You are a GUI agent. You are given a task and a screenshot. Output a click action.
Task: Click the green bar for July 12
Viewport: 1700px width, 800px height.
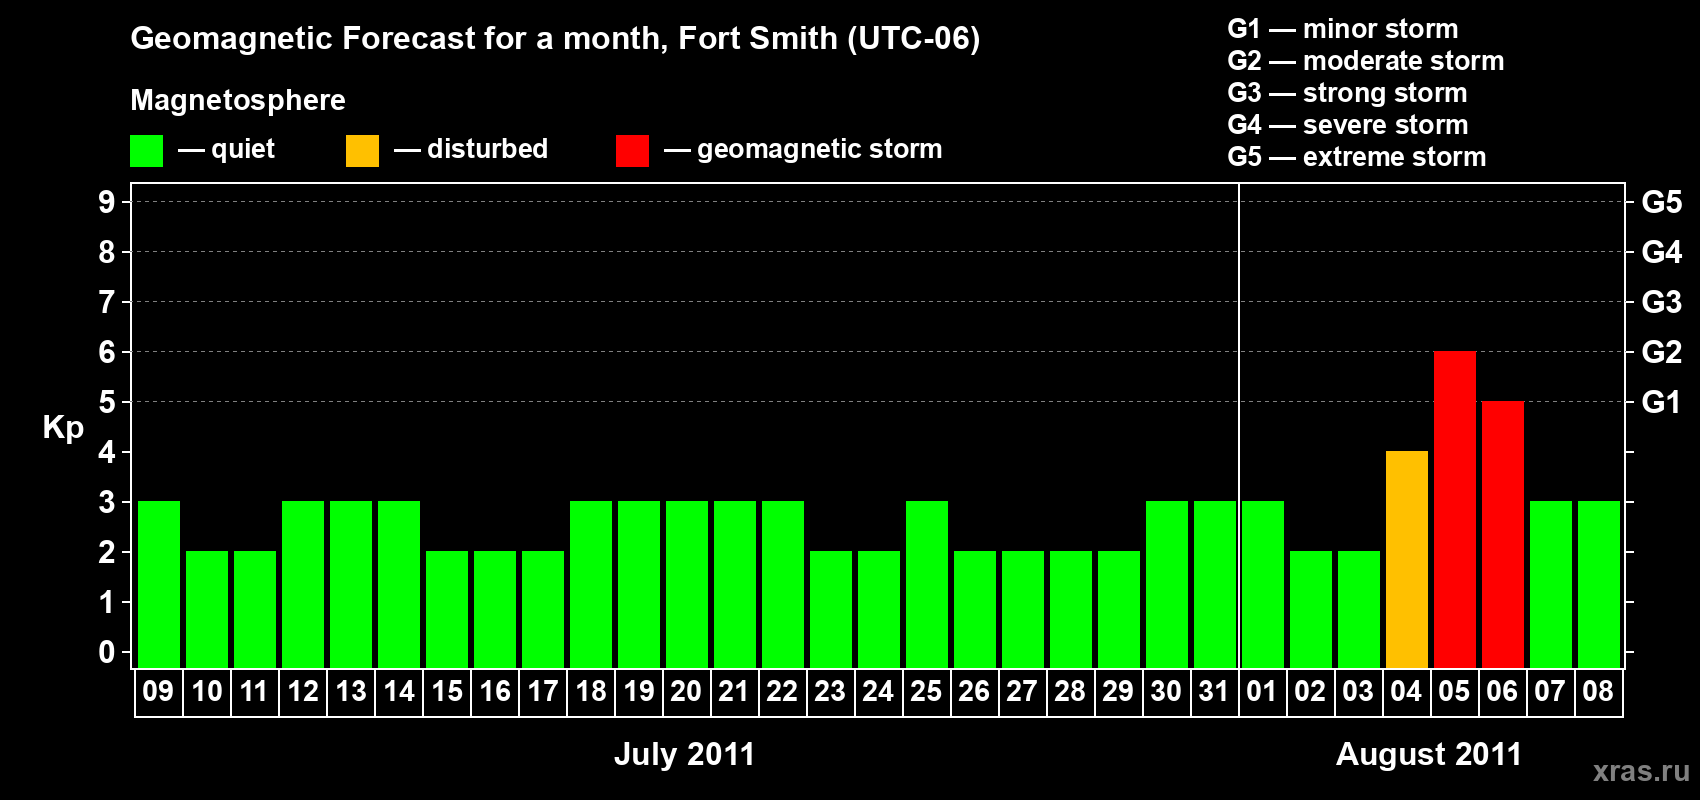(x=302, y=584)
